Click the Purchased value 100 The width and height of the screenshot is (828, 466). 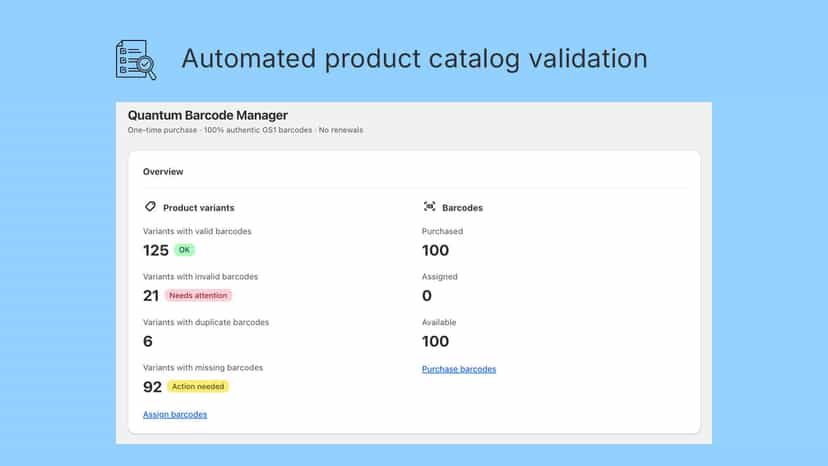(435, 250)
